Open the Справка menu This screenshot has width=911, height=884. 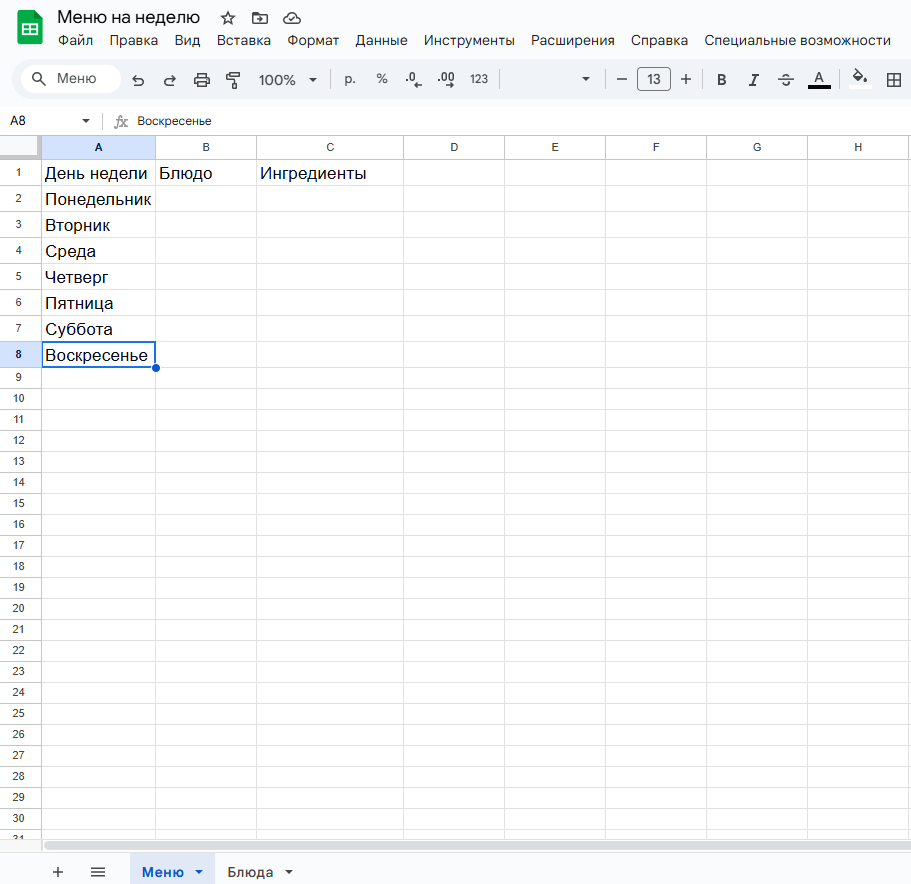(659, 40)
